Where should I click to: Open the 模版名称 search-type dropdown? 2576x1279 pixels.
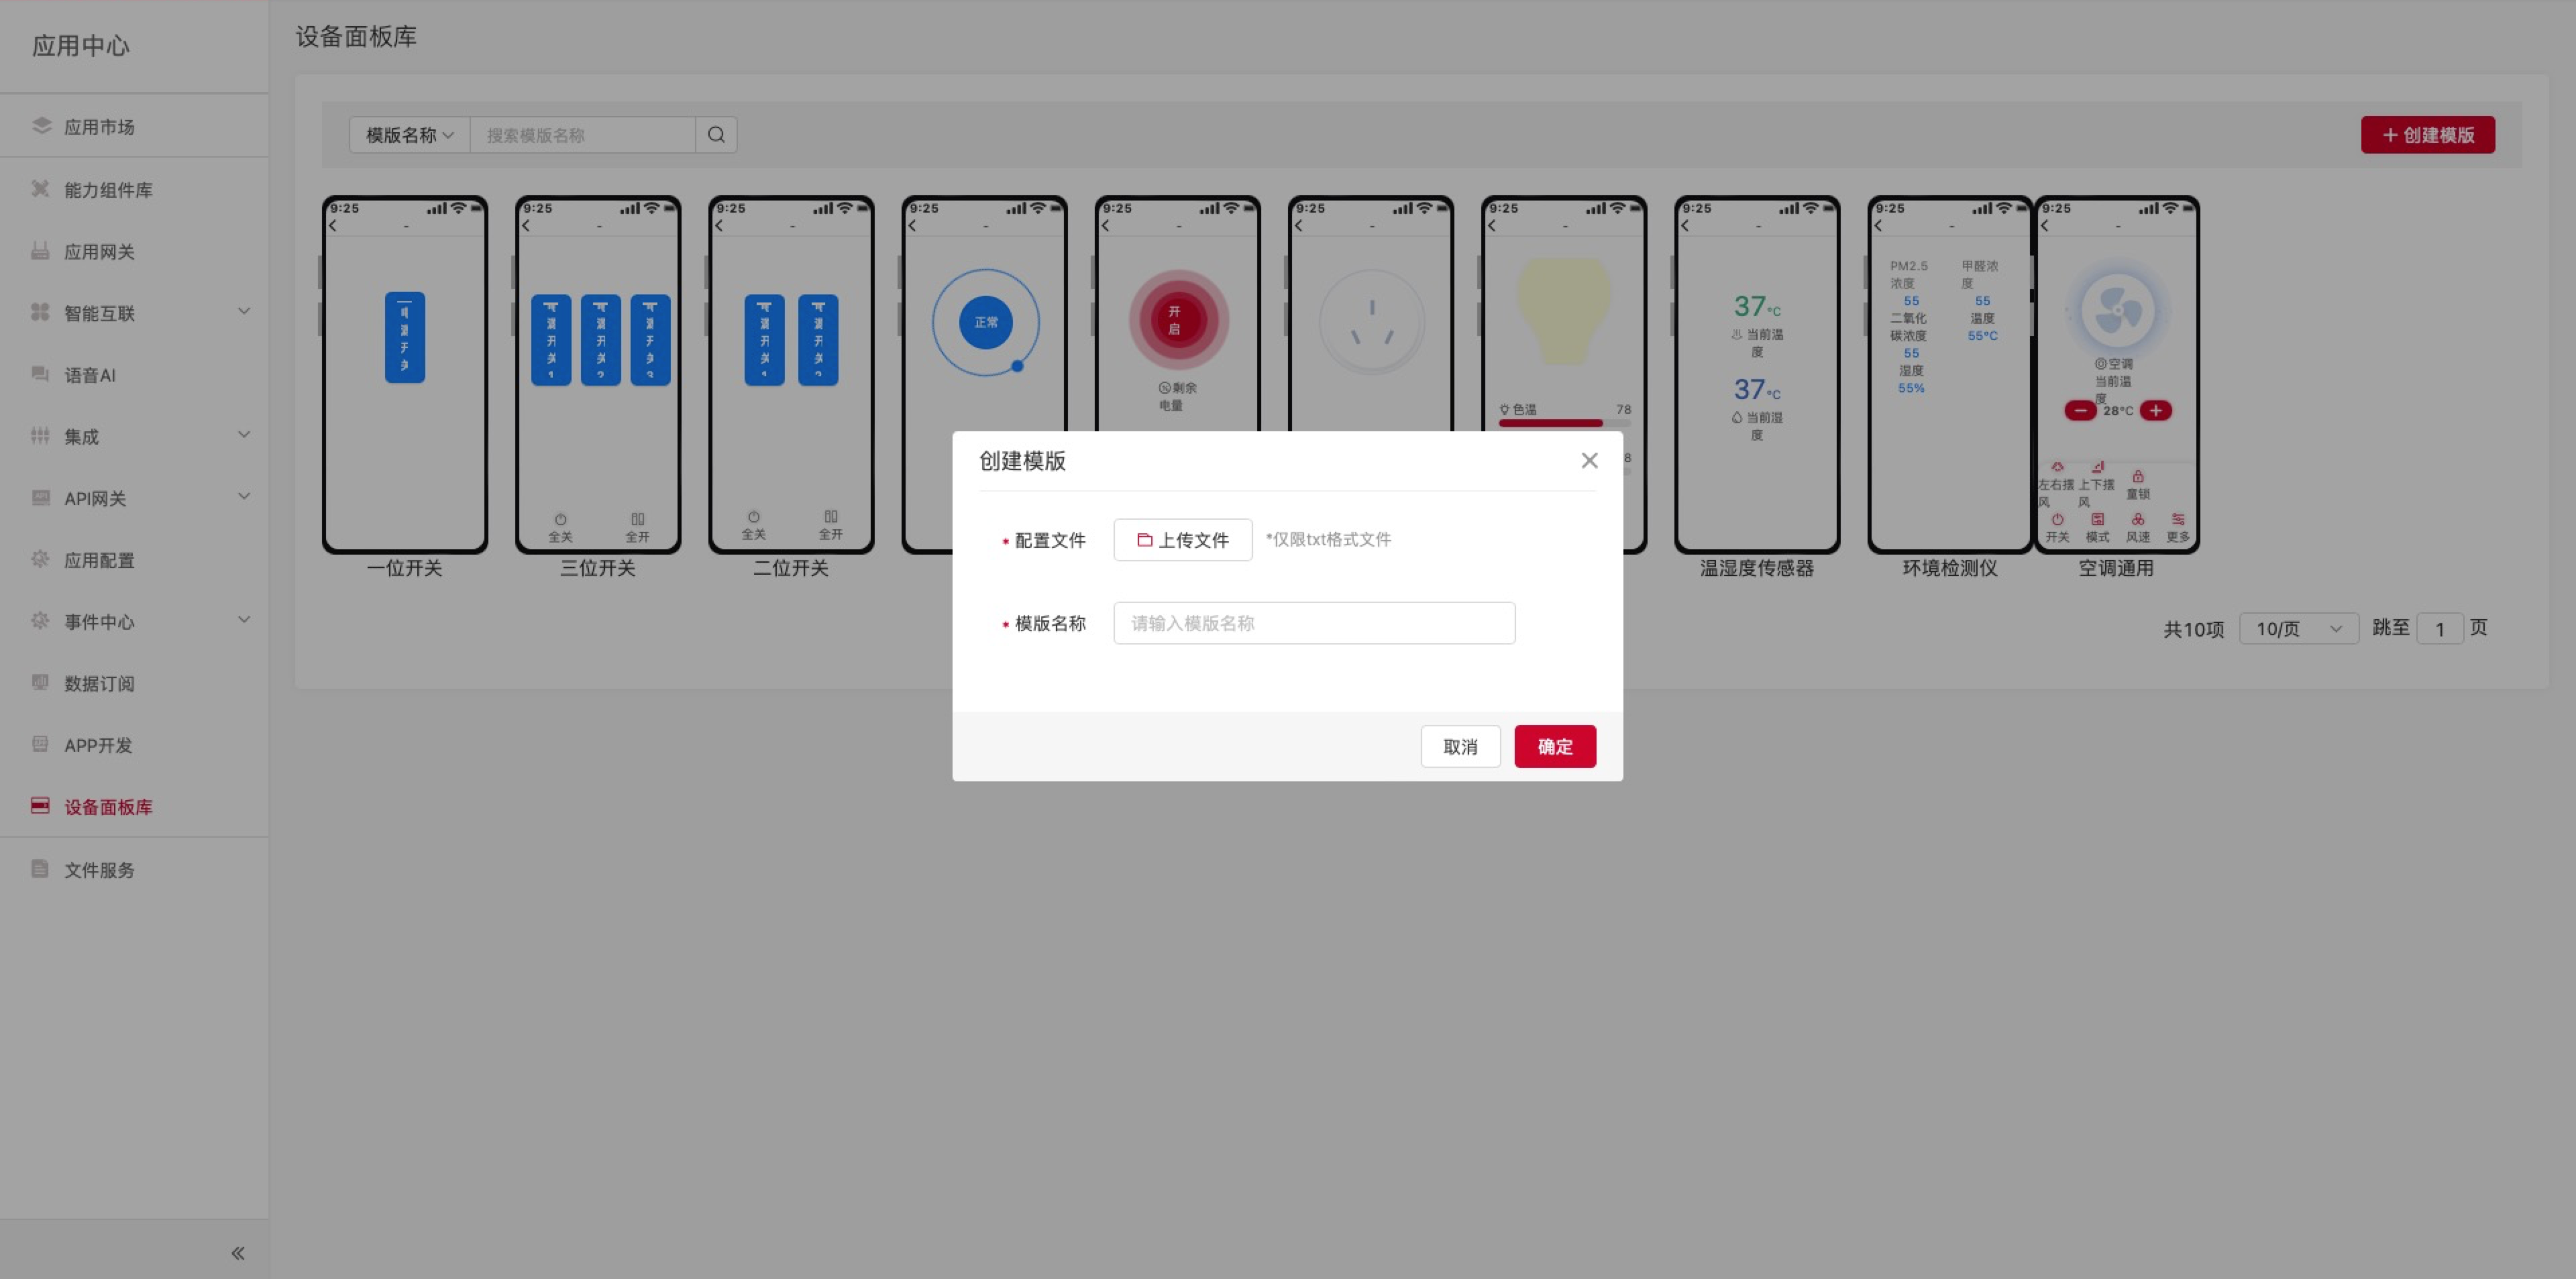[409, 135]
